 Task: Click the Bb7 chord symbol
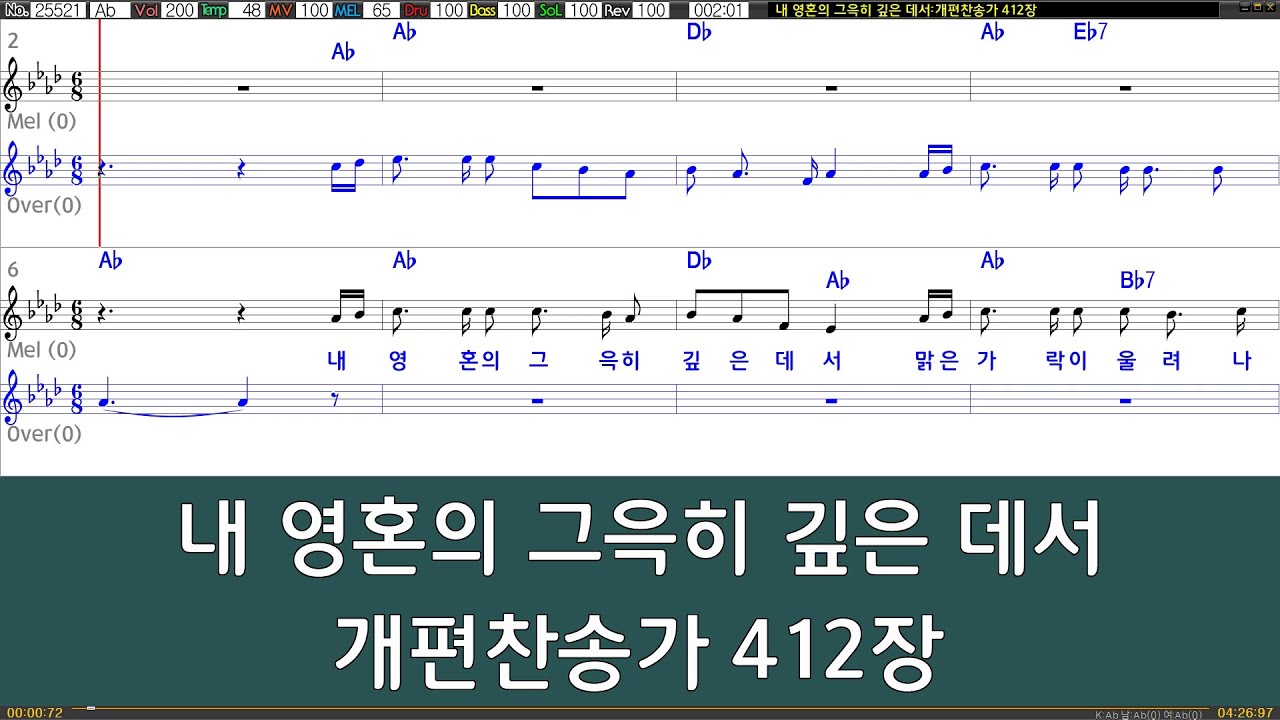pyautogui.click(x=1137, y=281)
